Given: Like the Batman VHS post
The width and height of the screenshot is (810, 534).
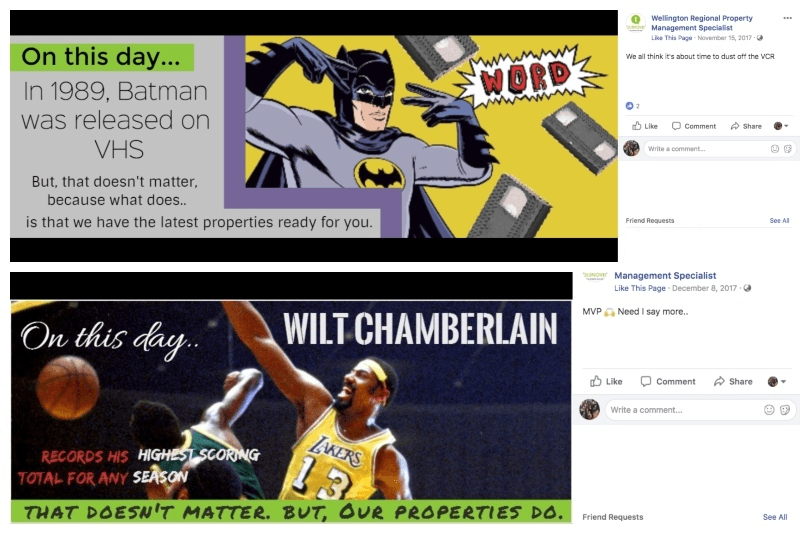Looking at the screenshot, I should point(645,126).
